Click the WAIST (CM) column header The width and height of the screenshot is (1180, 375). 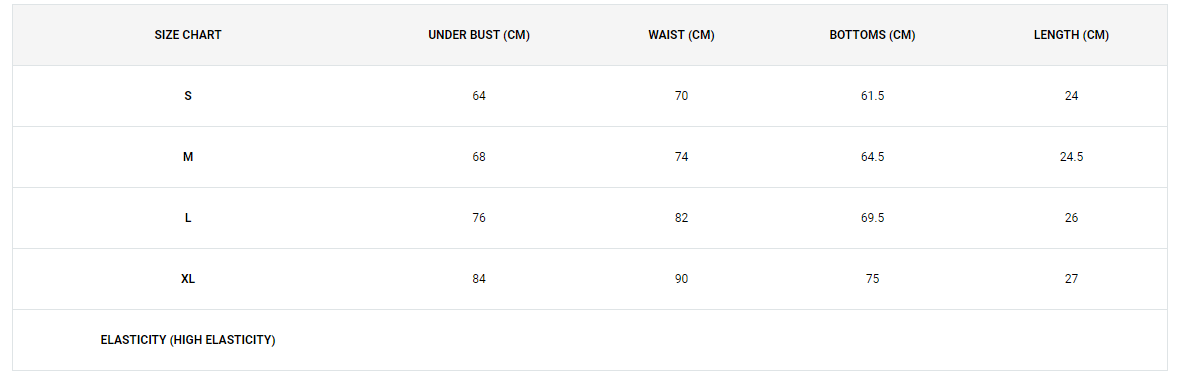click(681, 35)
